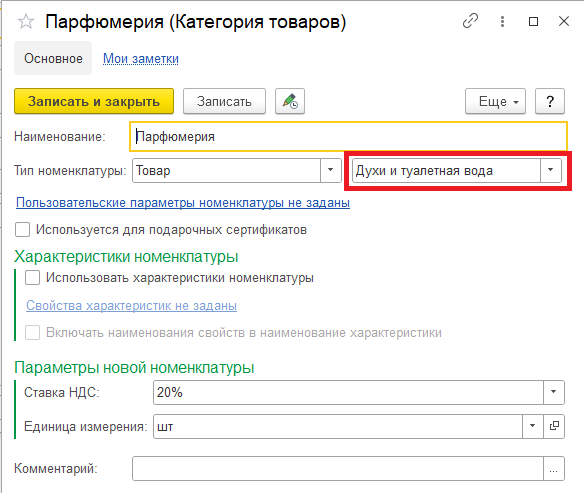Open the Еще dropdown menu

tap(495, 101)
